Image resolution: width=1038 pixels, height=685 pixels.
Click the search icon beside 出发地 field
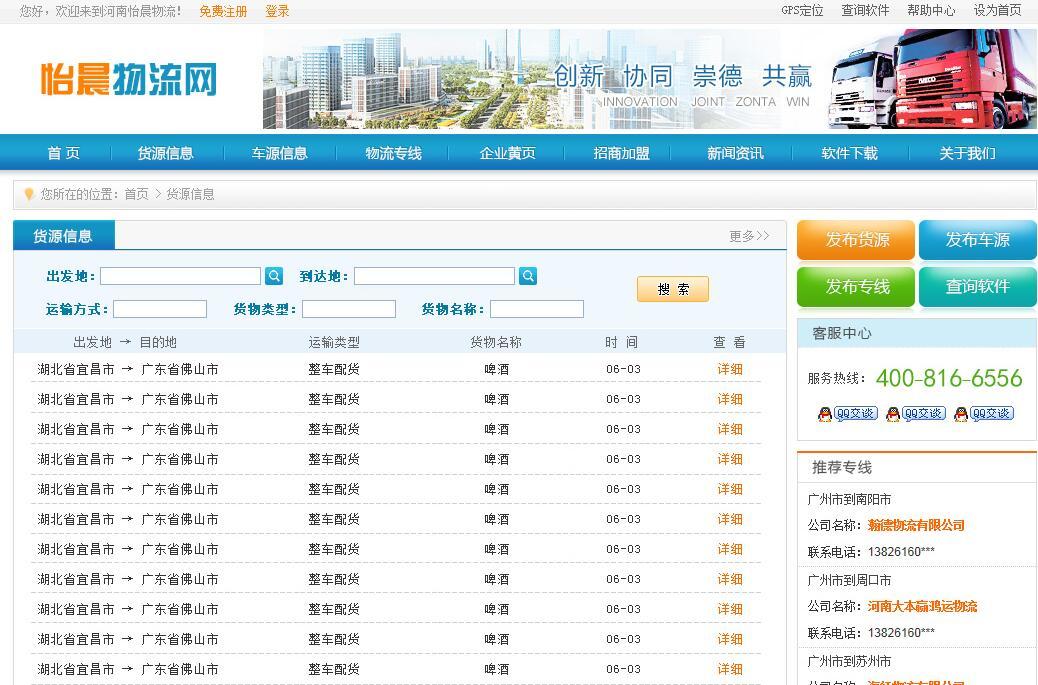[274, 276]
